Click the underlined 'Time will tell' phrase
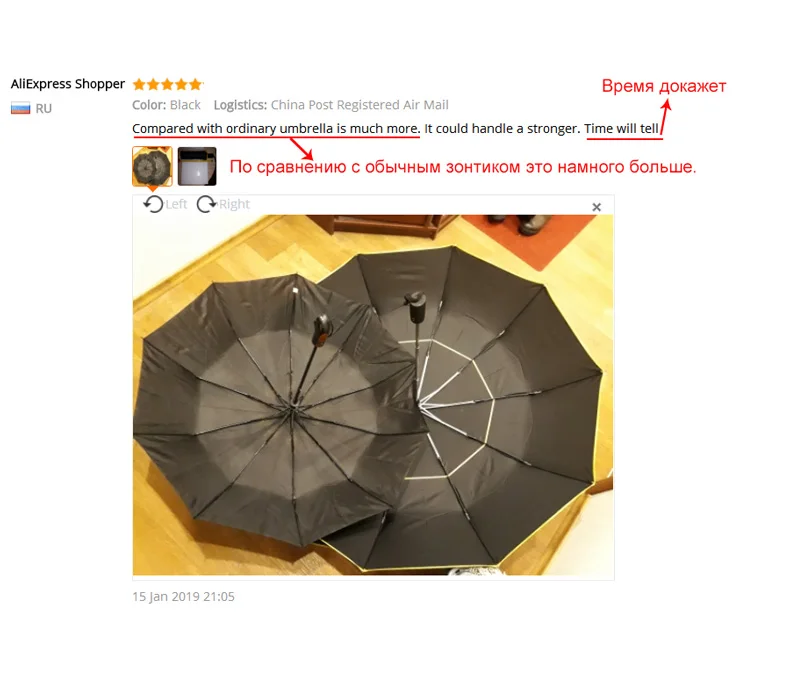Image resolution: width=790 pixels, height=683 pixels. click(x=622, y=128)
